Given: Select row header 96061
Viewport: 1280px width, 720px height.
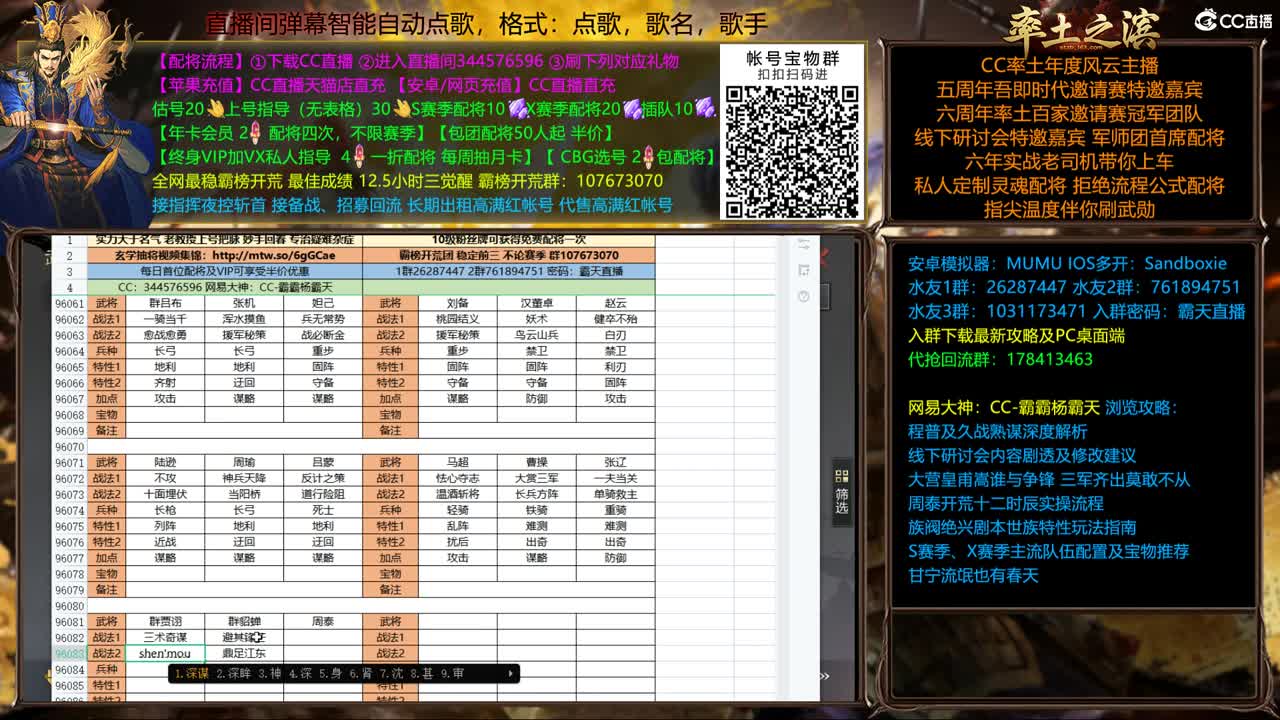Looking at the screenshot, I should click(70, 303).
